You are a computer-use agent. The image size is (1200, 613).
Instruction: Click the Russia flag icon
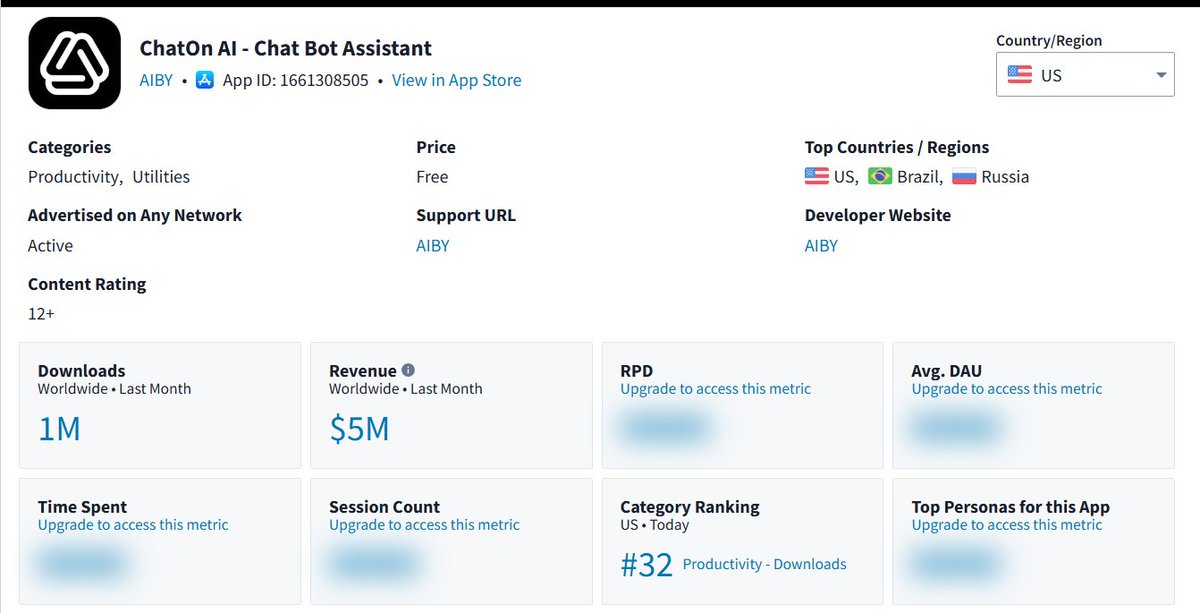[x=964, y=176]
